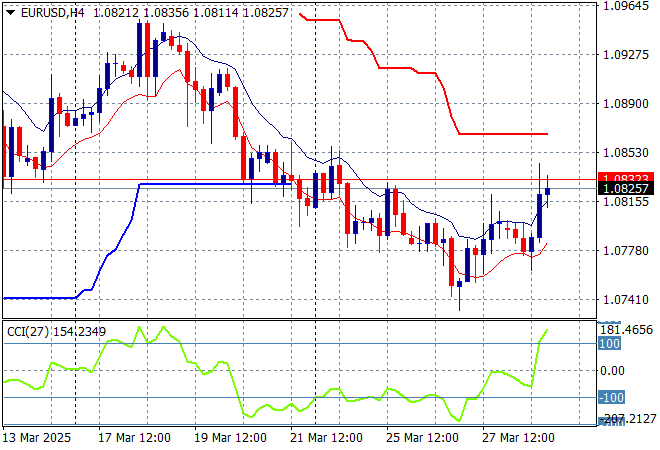Click the 21 Mar 12:00 time label
This screenshot has height=450, width=660.
(326, 438)
